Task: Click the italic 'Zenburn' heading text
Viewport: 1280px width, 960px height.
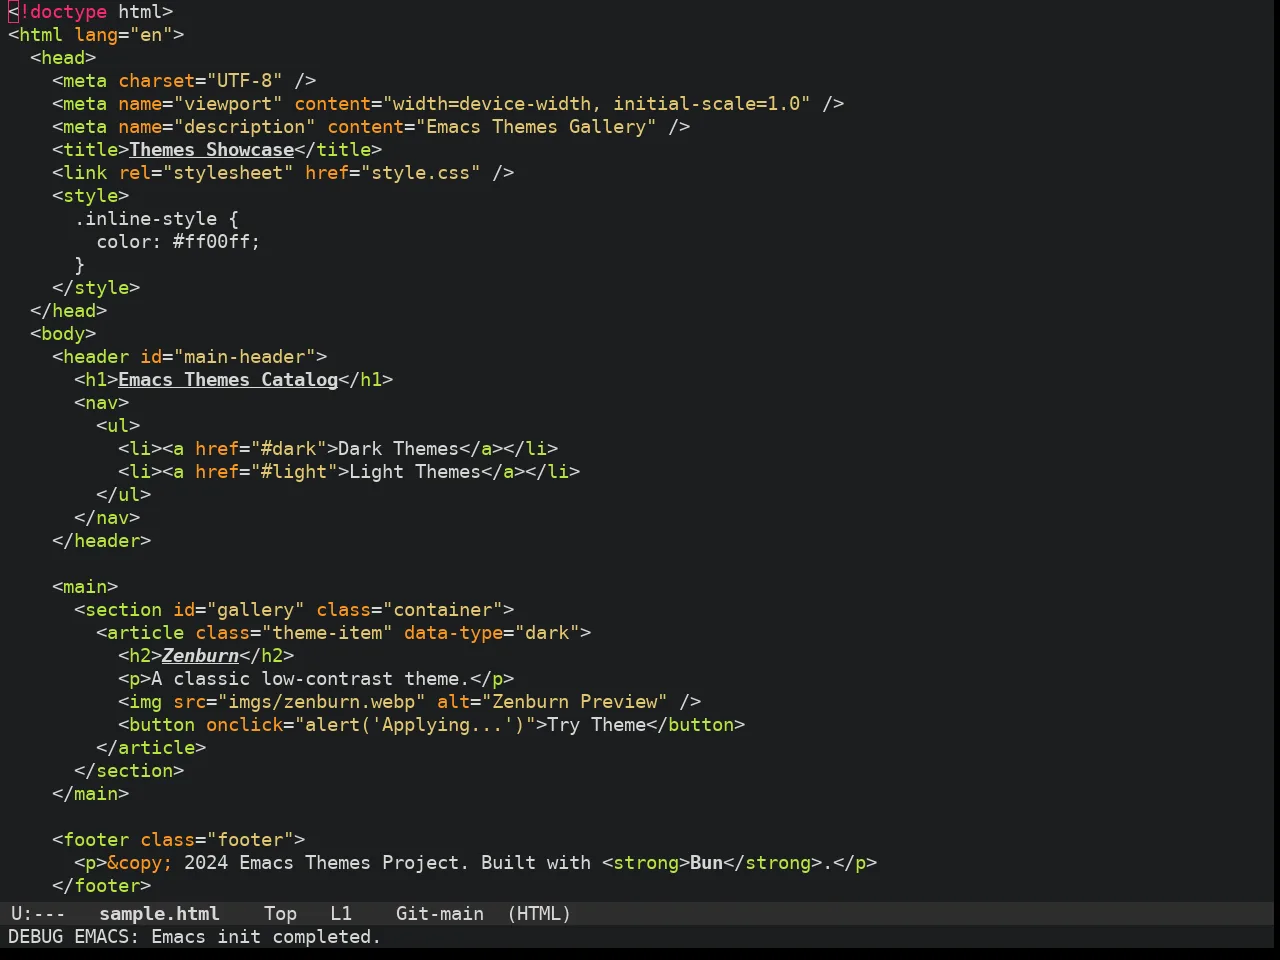Action: pyautogui.click(x=201, y=655)
